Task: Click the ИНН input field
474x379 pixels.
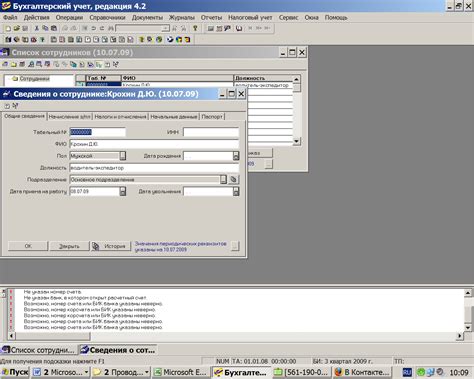Action: [x=211, y=132]
